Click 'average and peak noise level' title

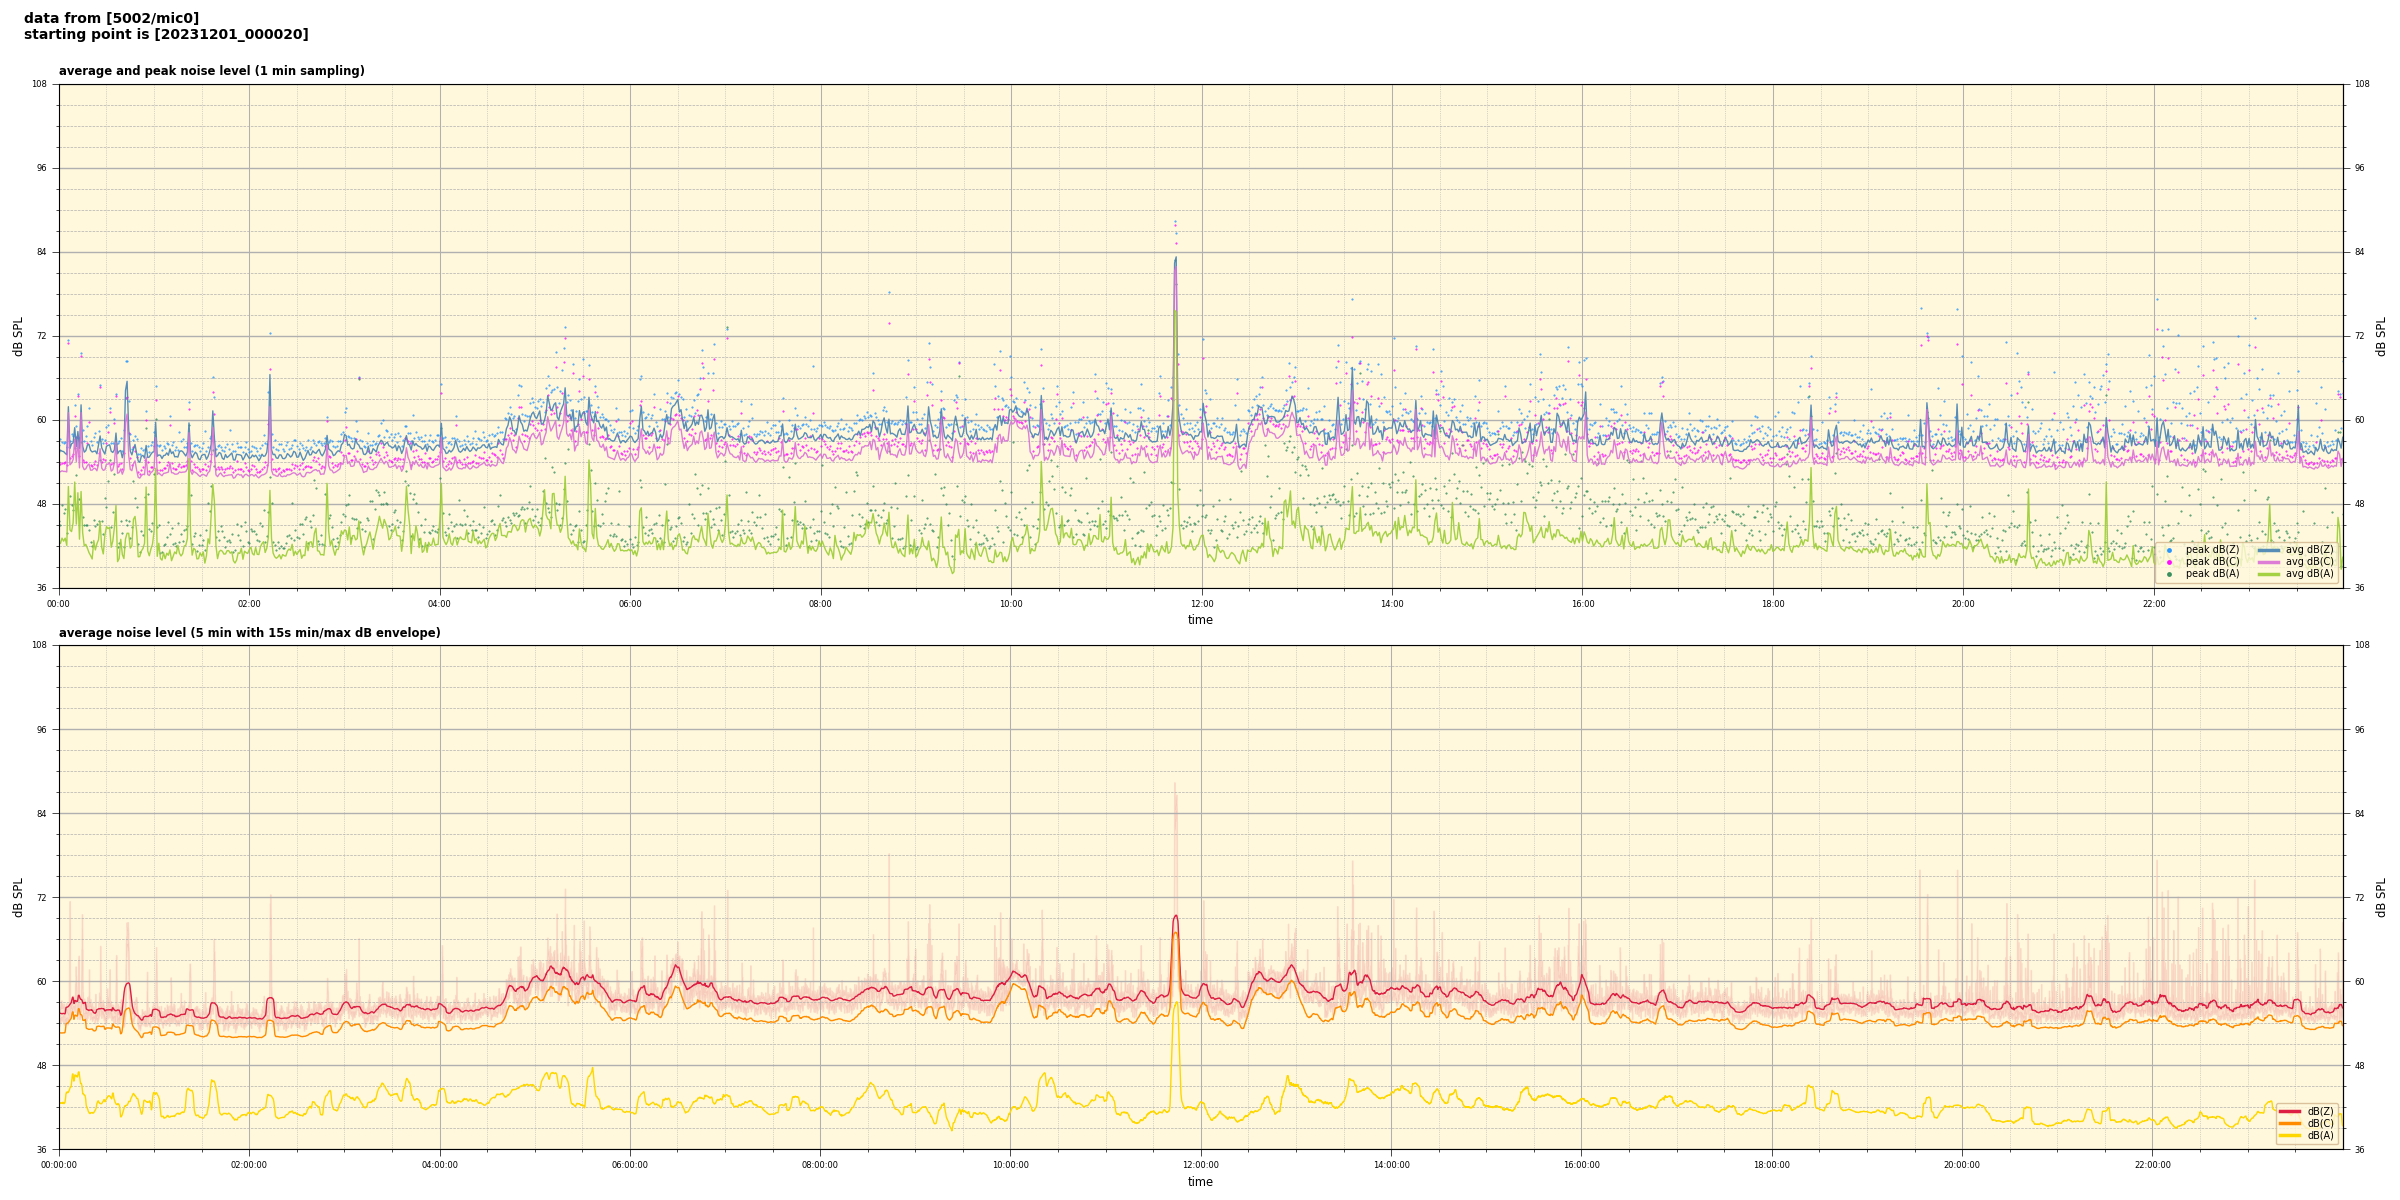pyautogui.click(x=211, y=71)
